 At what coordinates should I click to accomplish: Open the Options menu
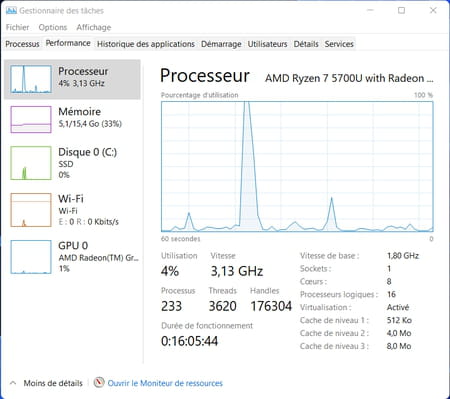[53, 27]
